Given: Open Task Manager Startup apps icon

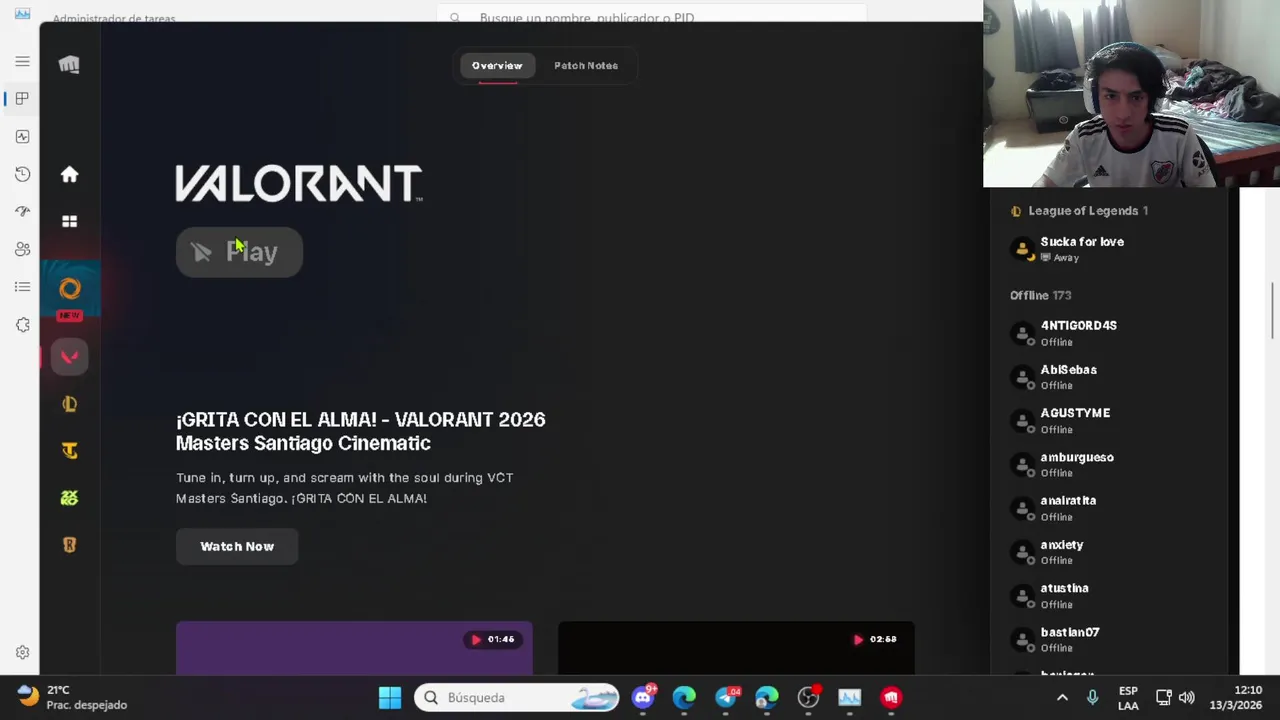Looking at the screenshot, I should tap(22, 212).
